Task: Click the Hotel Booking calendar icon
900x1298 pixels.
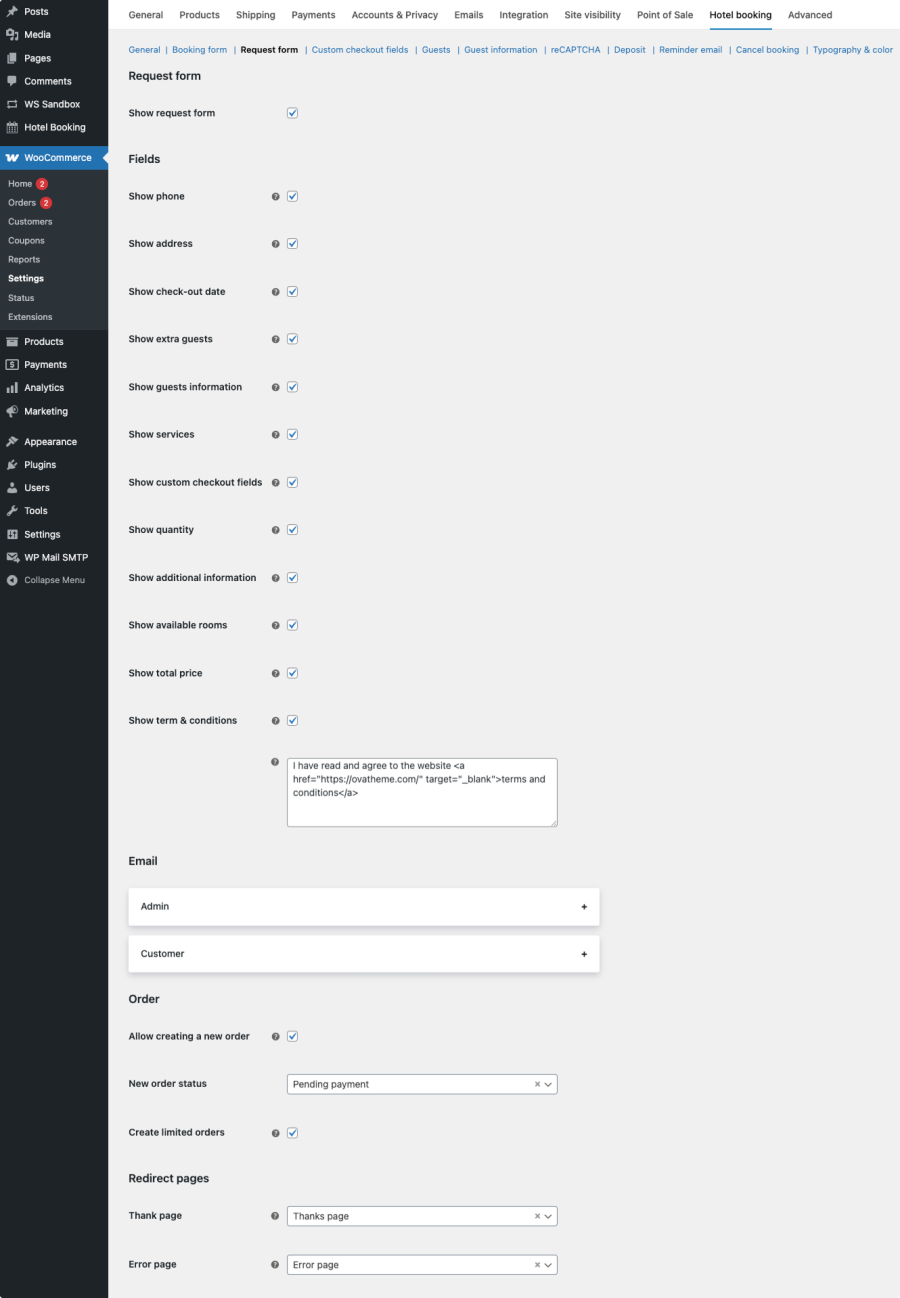Action: [12, 127]
